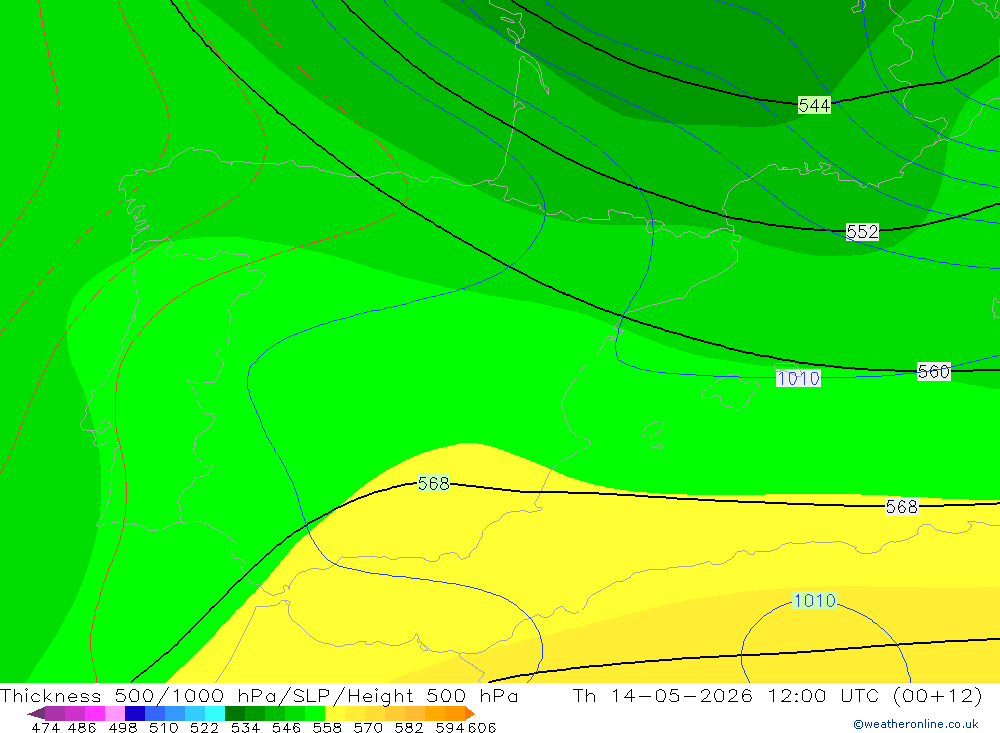
Task: Click the 510 legend value
Action: tap(163, 727)
